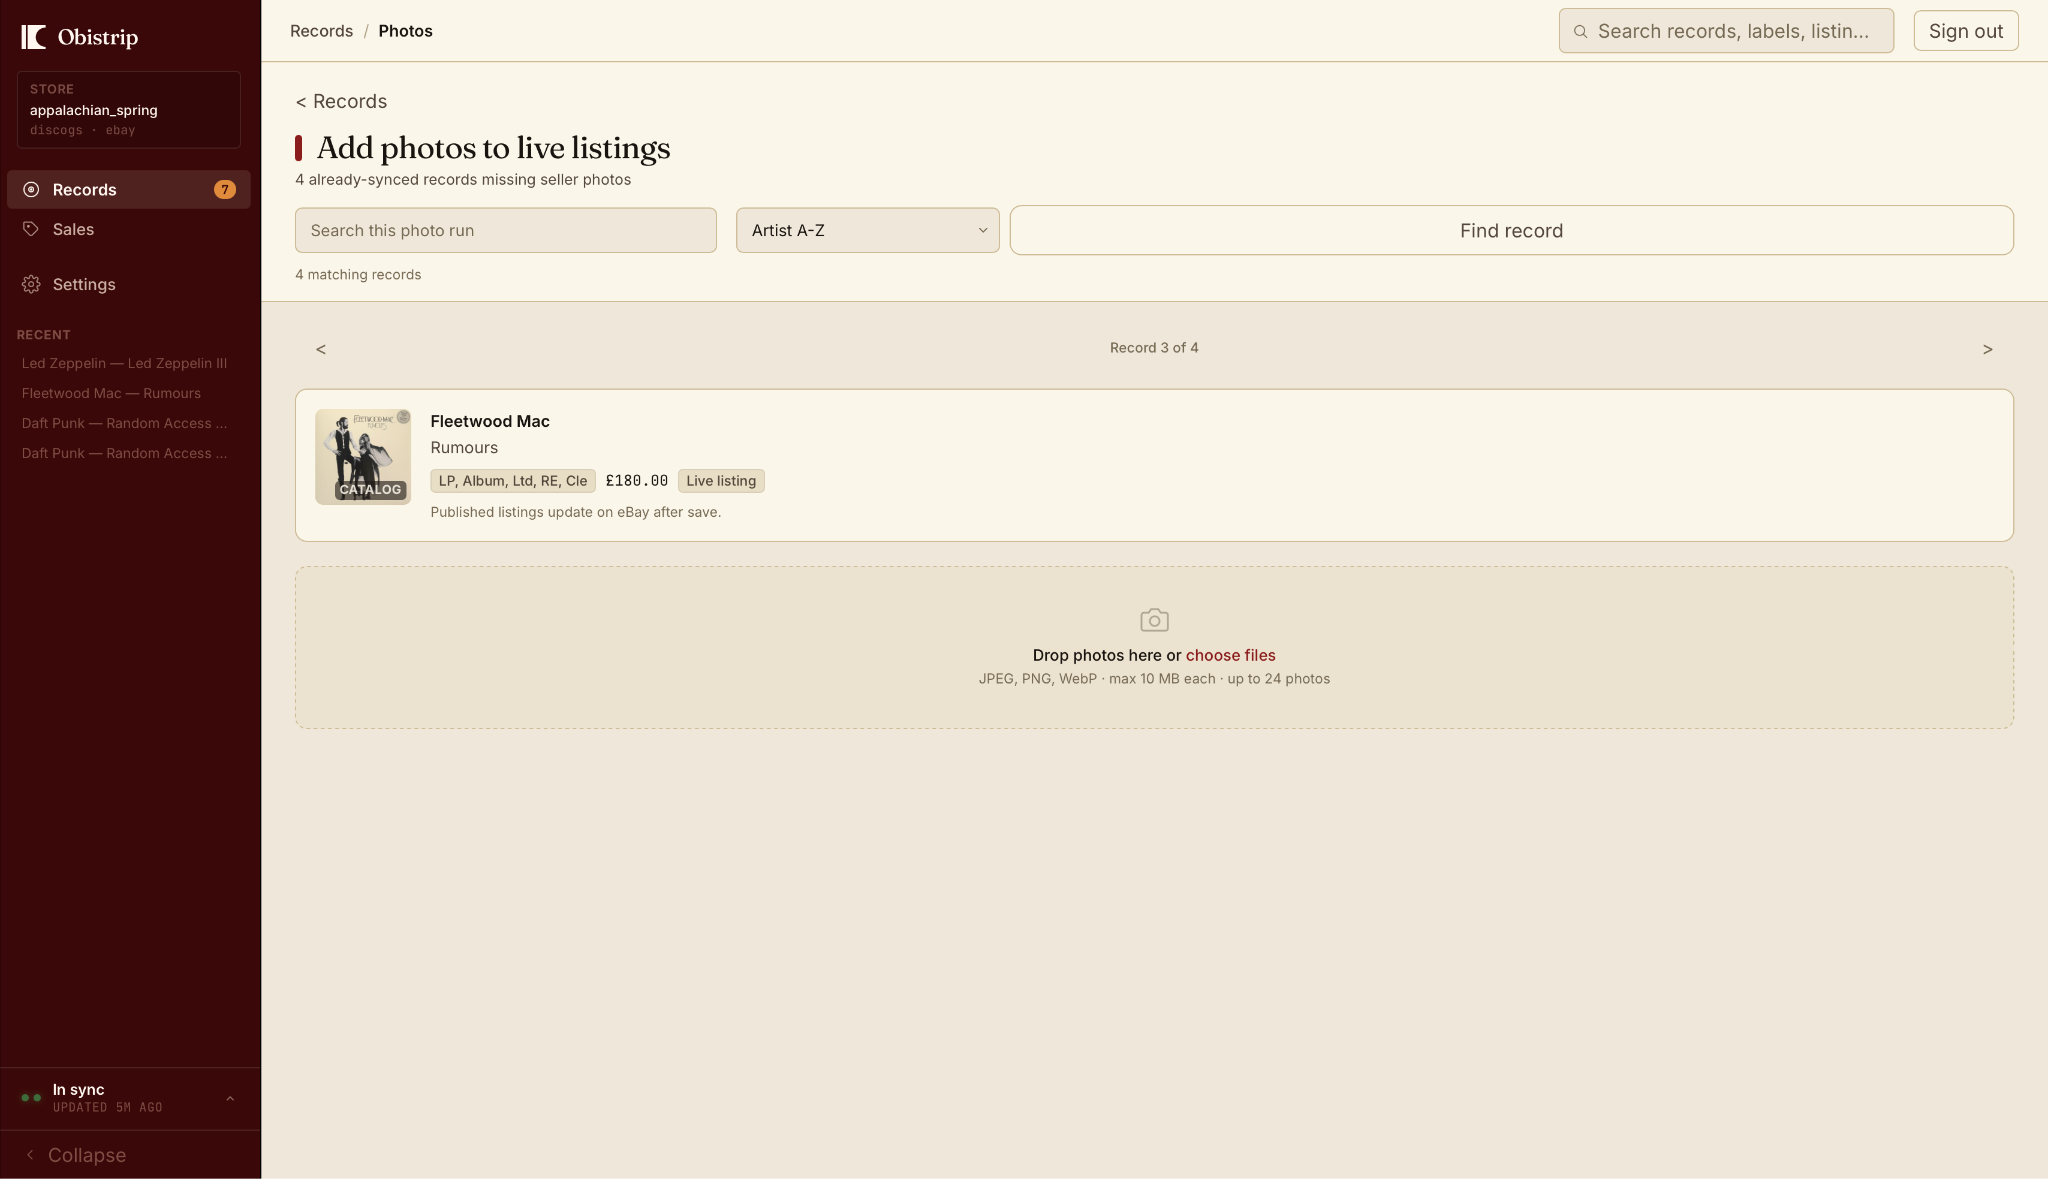This screenshot has height=1179, width=2048.
Task: Click the green sync status dots
Action: pyautogui.click(x=31, y=1097)
